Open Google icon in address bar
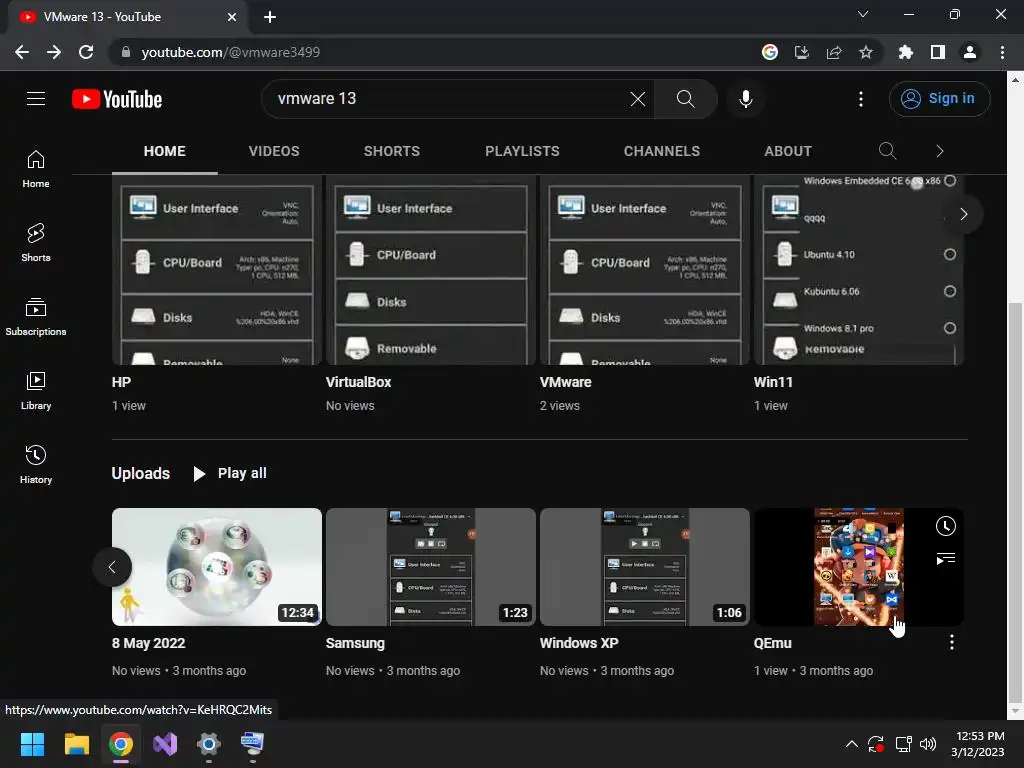The height and width of the screenshot is (768, 1024). [x=769, y=52]
